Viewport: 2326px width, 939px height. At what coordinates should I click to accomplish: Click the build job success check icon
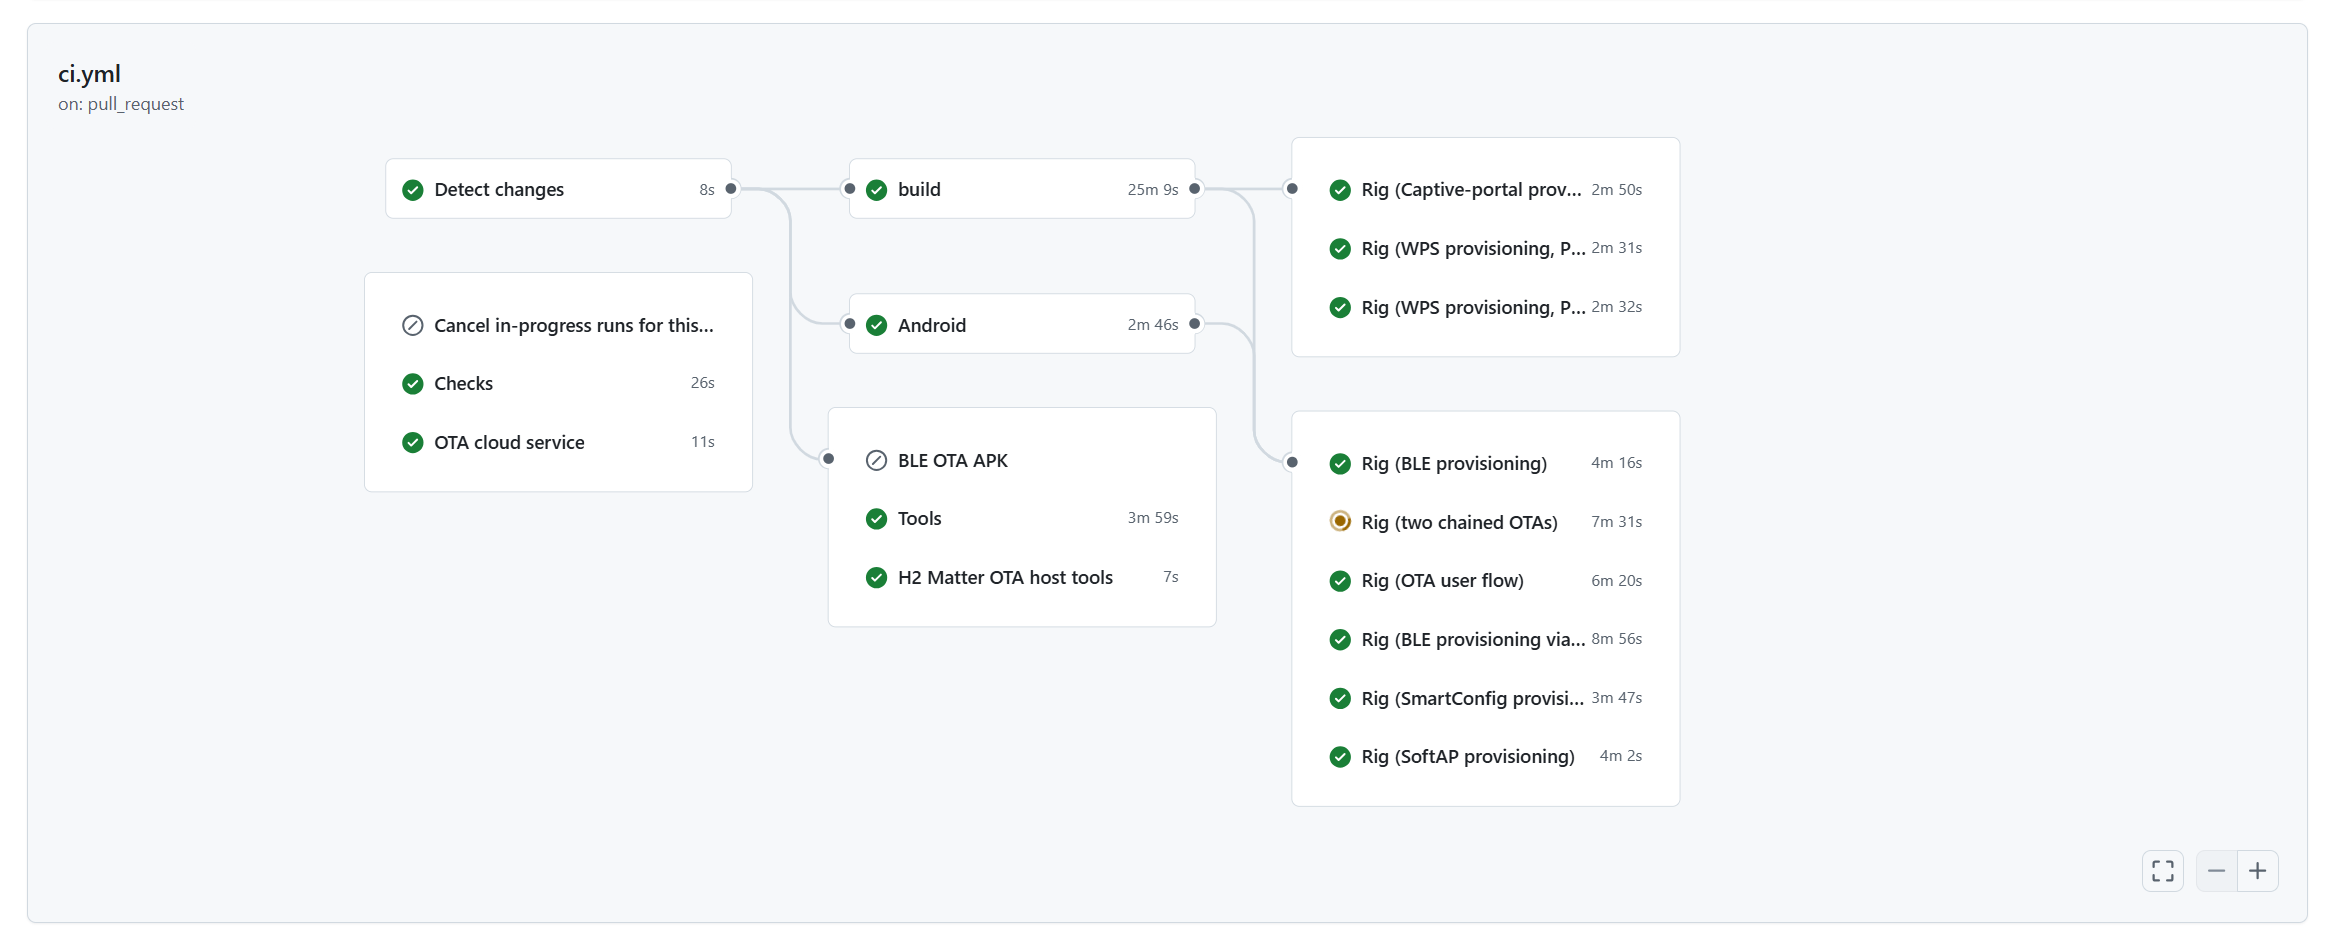click(876, 190)
